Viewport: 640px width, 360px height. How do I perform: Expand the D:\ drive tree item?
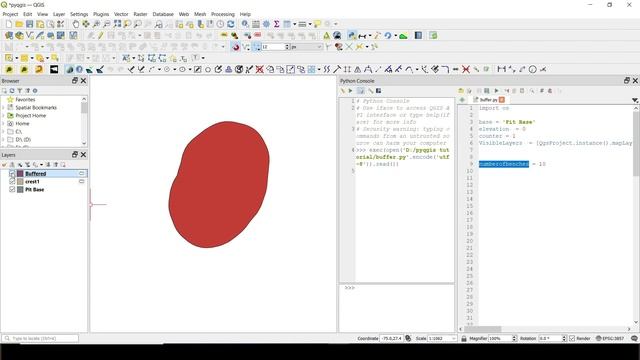coord(4,140)
